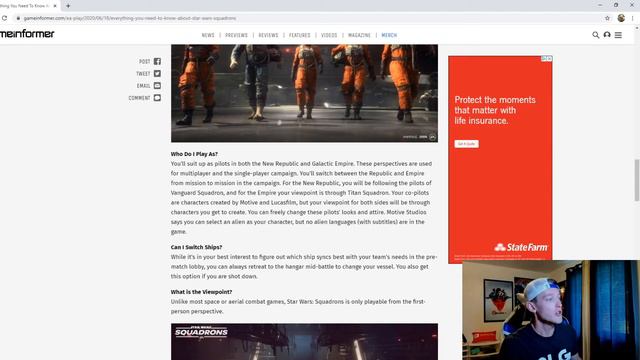Click the POST share label
The image size is (640, 360).
click(x=144, y=61)
